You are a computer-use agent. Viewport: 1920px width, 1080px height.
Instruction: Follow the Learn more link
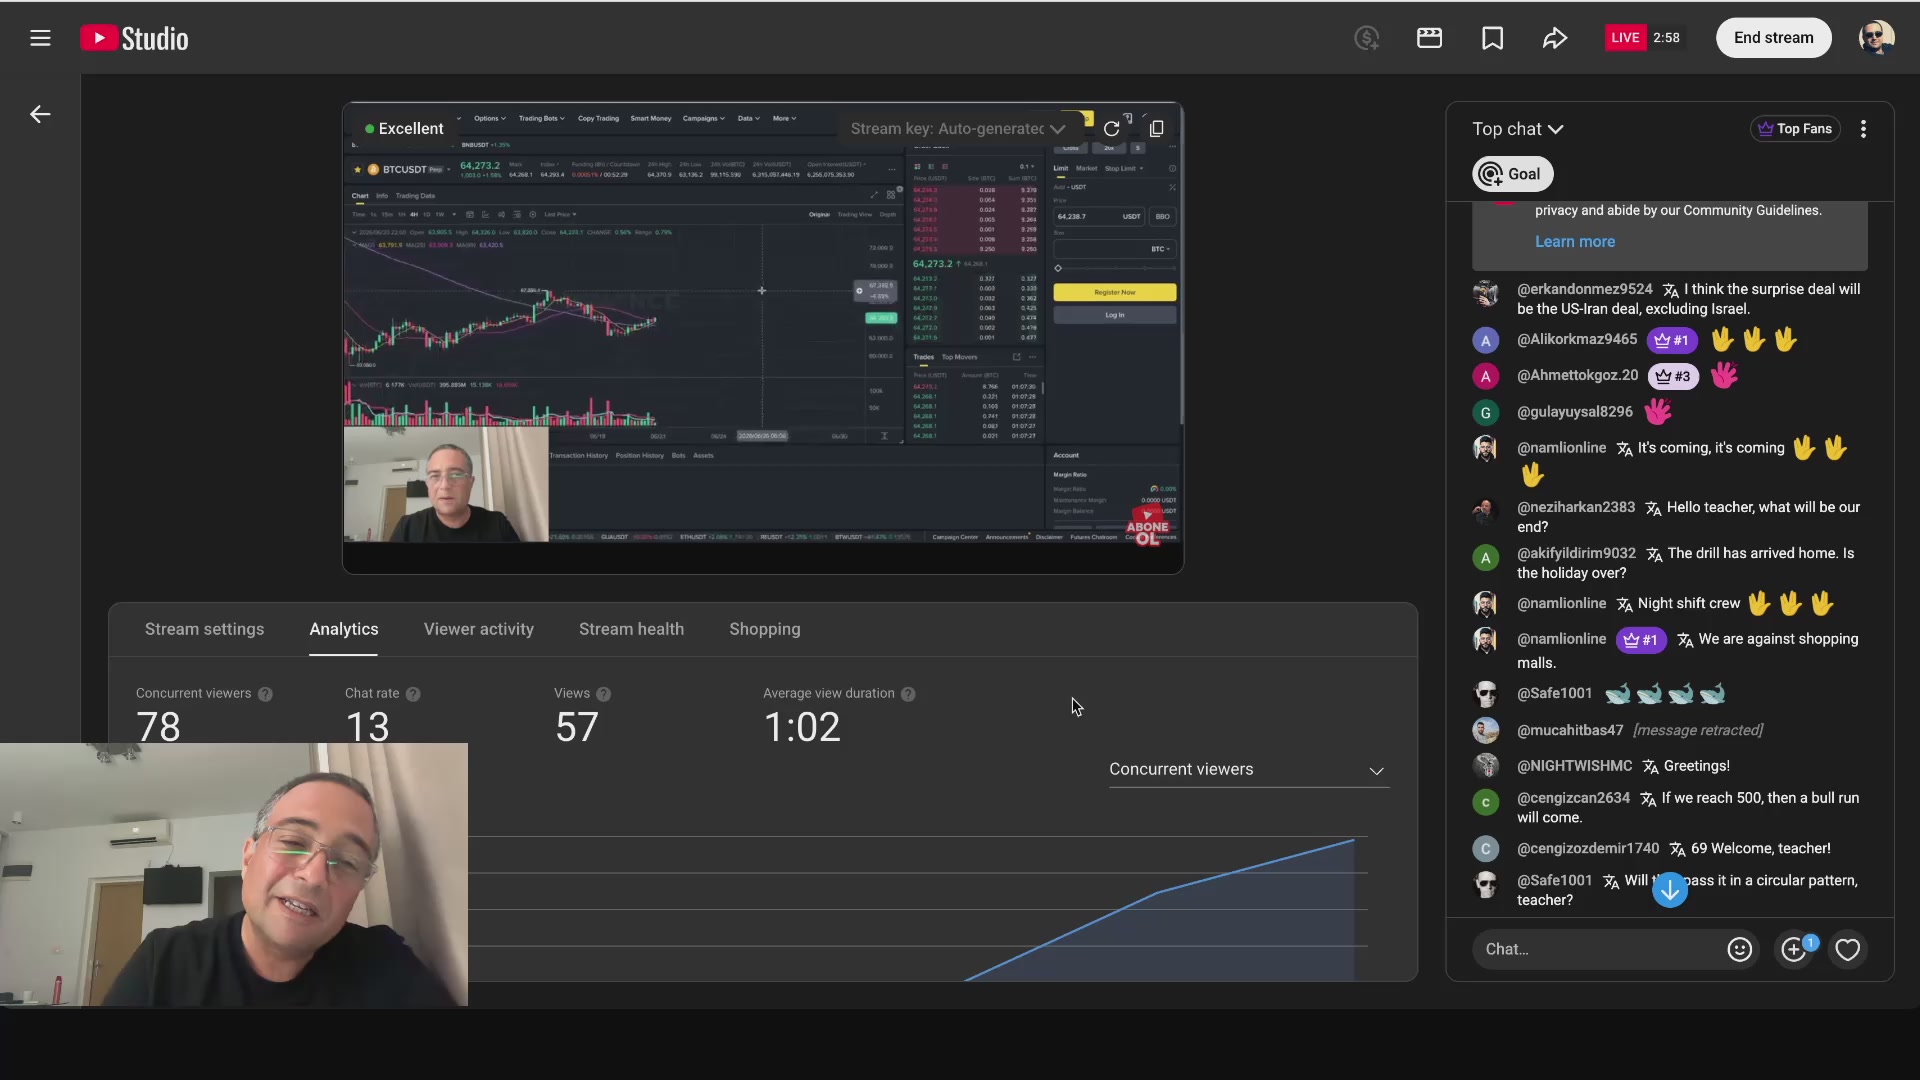pos(1575,242)
